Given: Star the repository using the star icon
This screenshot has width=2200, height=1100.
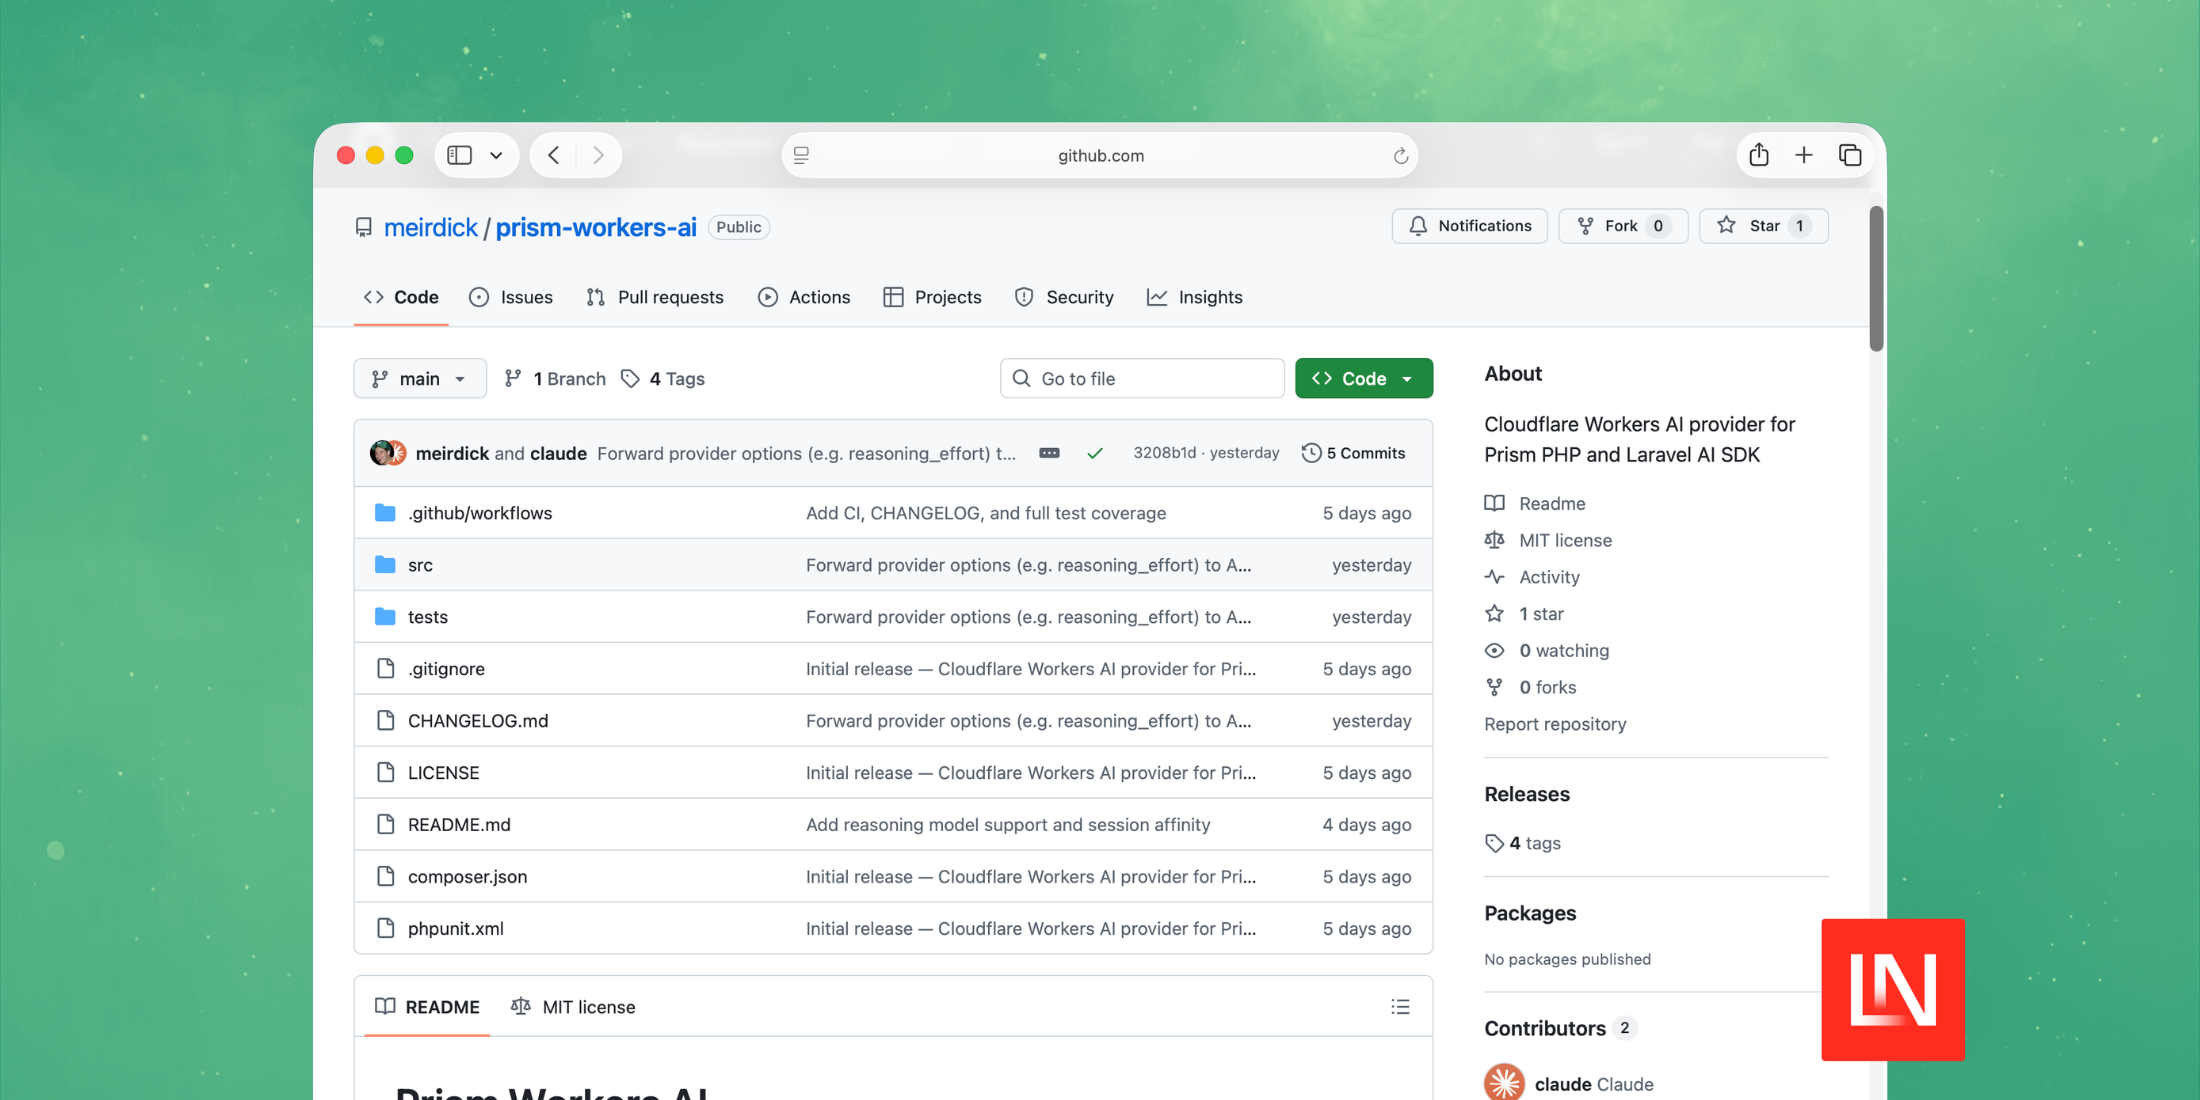Looking at the screenshot, I should click(1727, 226).
